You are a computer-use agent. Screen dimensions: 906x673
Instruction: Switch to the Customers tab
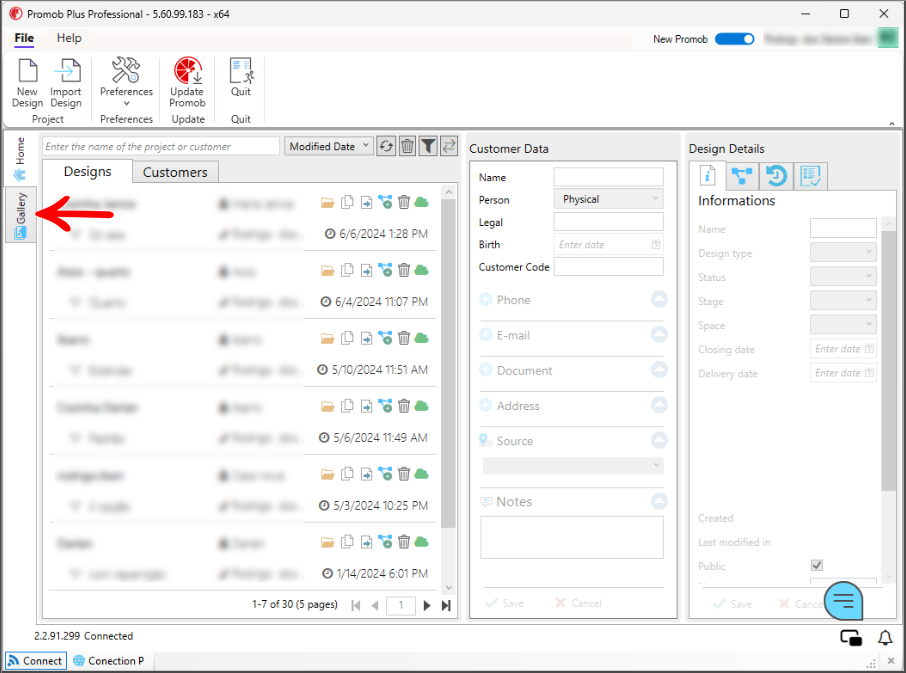click(175, 172)
